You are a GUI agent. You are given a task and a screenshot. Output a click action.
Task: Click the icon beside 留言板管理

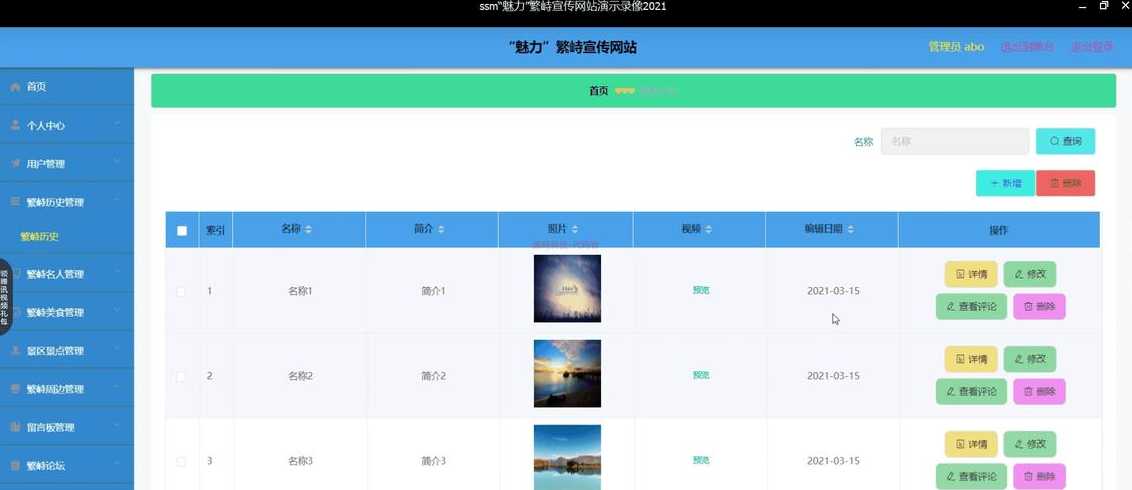(15, 427)
